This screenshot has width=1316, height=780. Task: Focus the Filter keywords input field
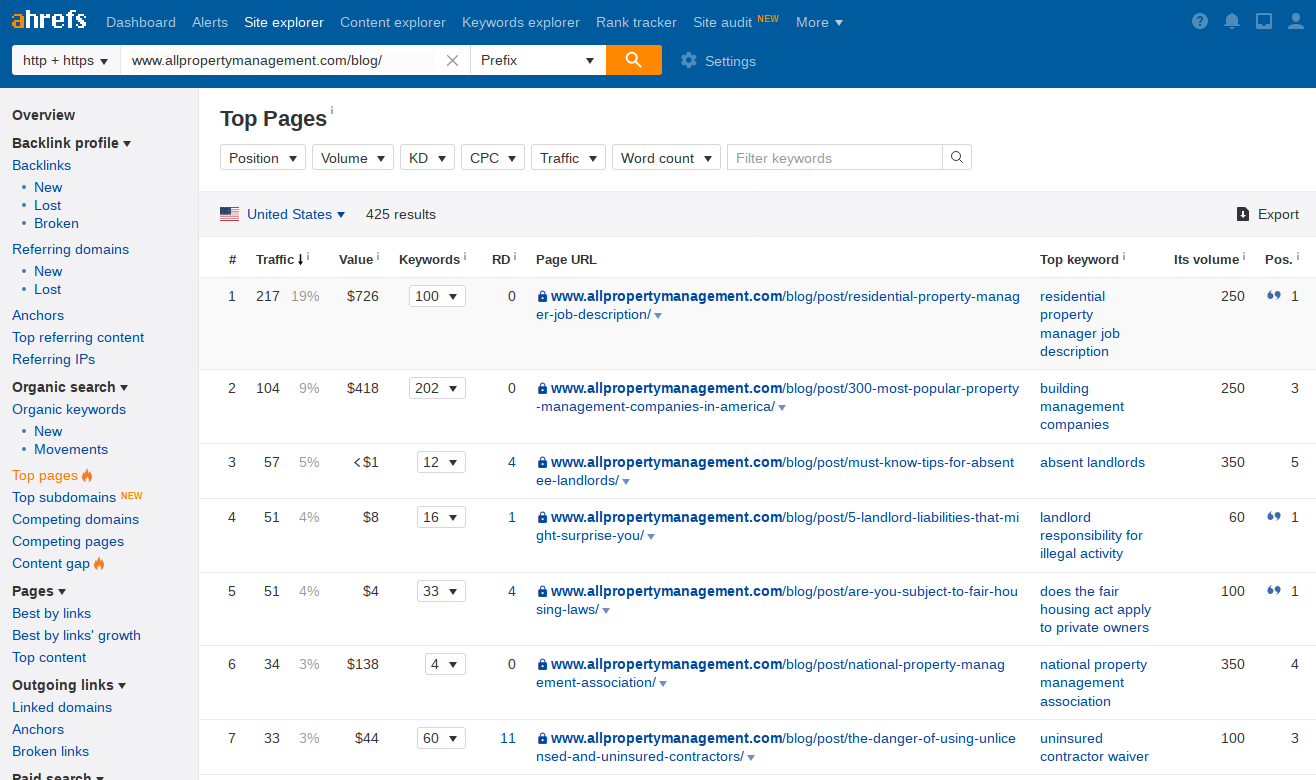[834, 158]
